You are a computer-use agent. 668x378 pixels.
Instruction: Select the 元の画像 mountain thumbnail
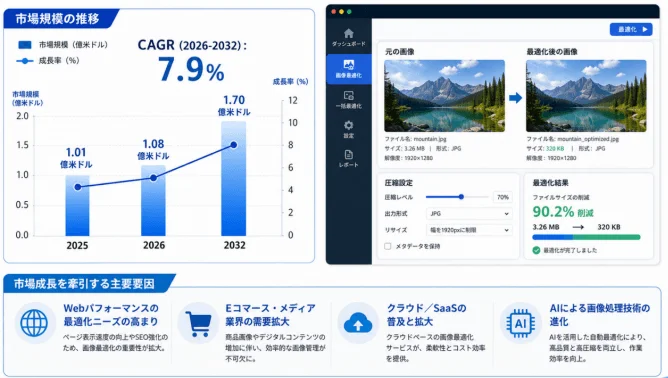pyautogui.click(x=444, y=96)
